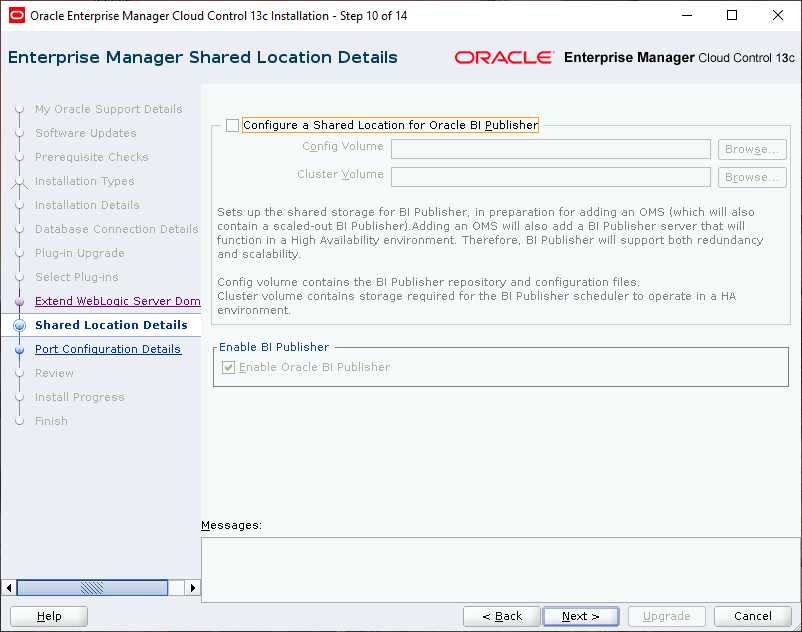Click the right arrow of sidebar scrollbar
This screenshot has width=802, height=632.
(x=193, y=588)
